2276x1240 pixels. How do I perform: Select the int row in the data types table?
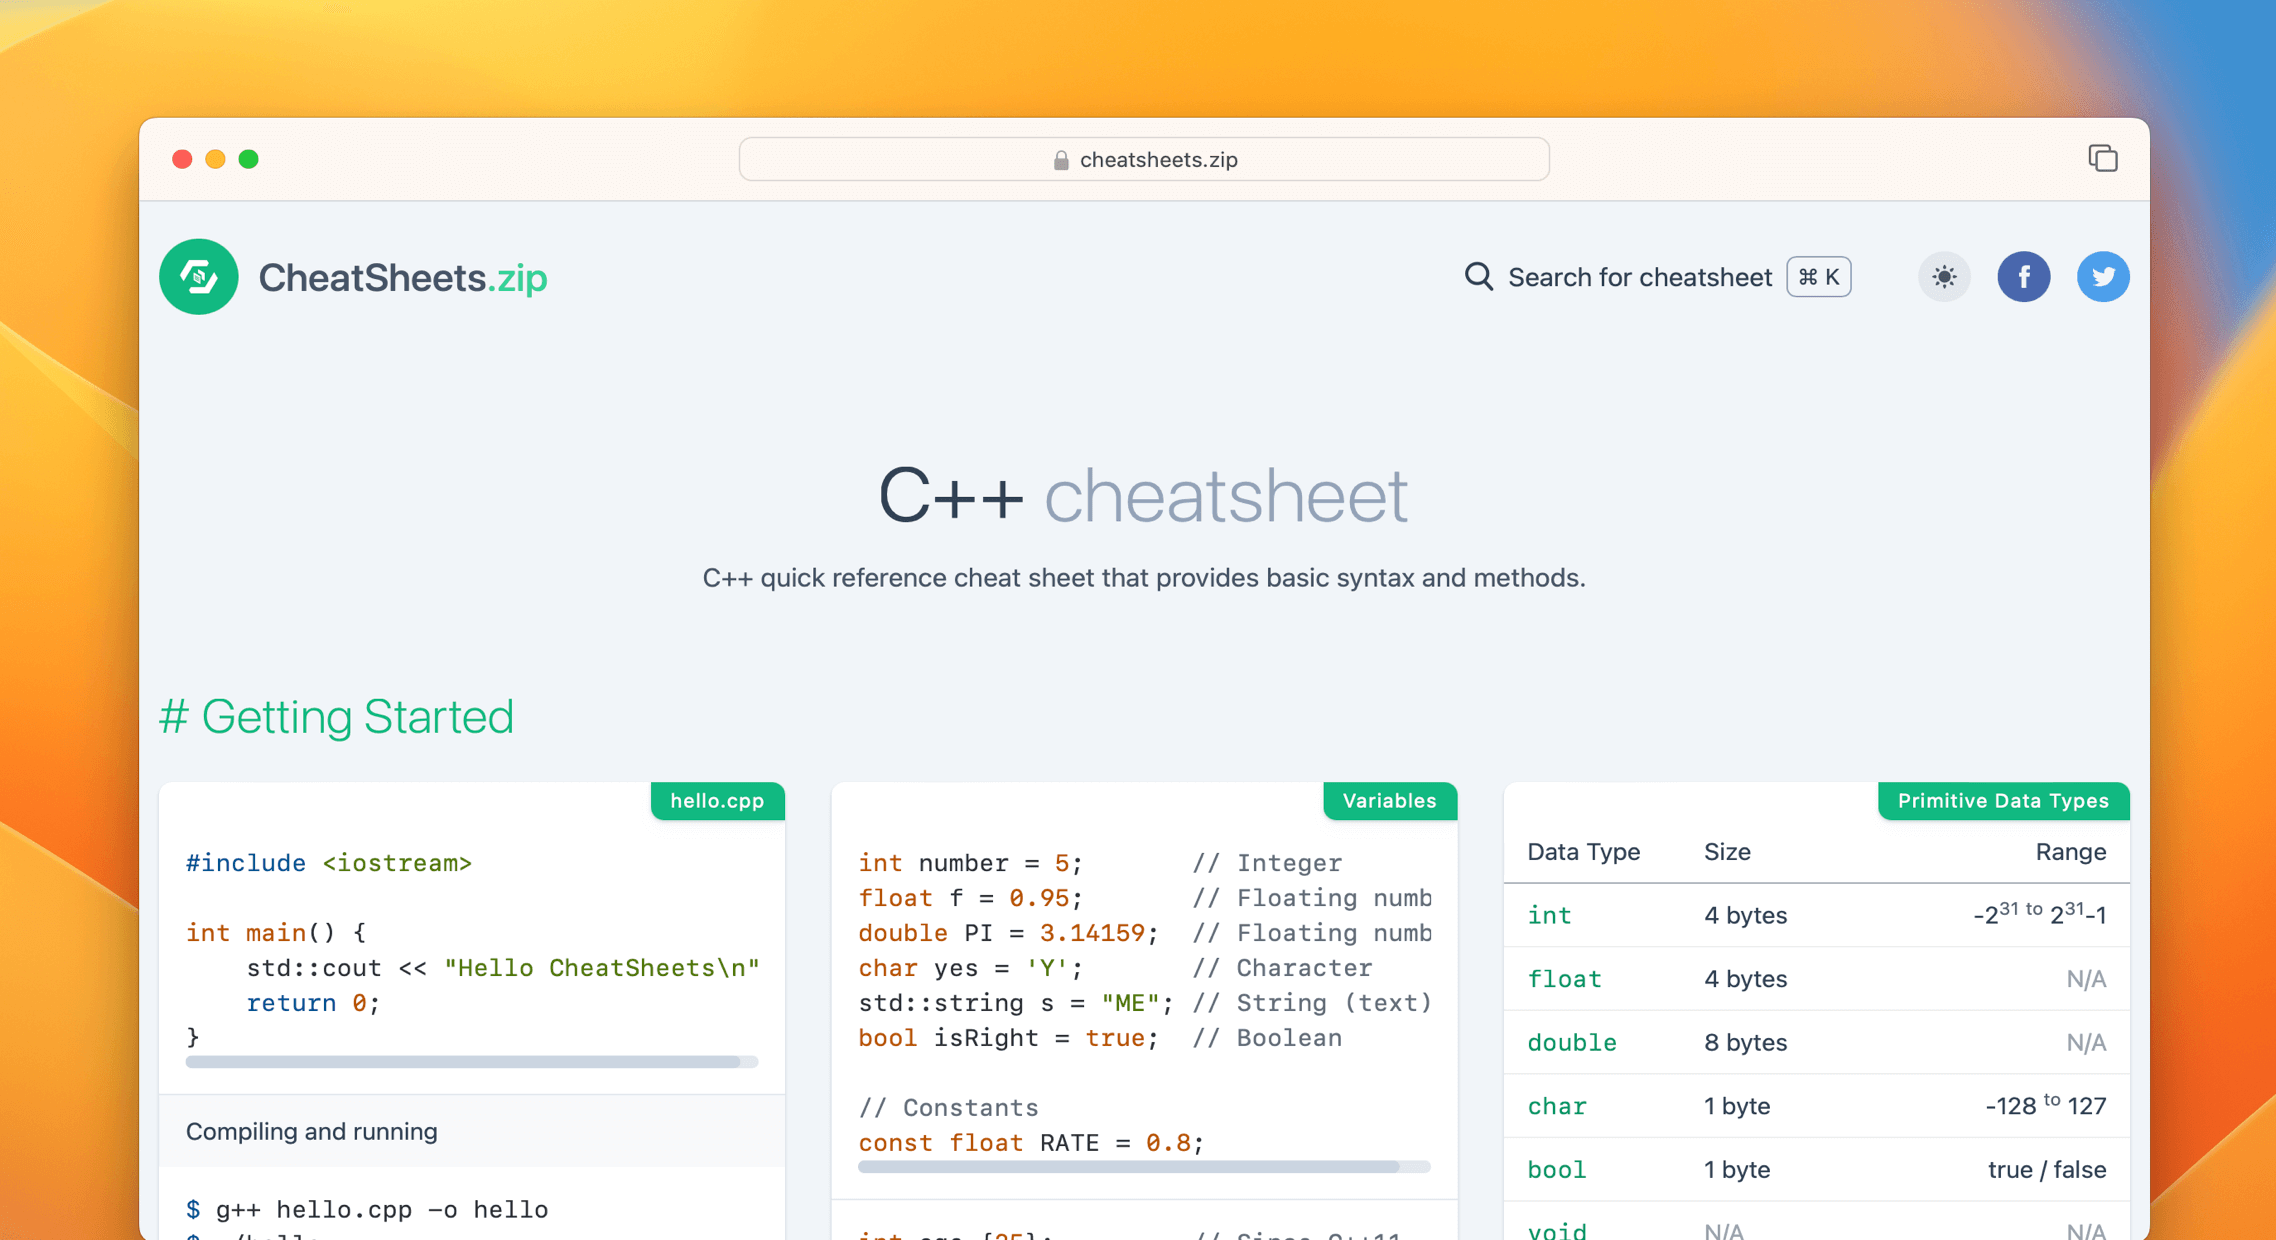coord(1550,915)
